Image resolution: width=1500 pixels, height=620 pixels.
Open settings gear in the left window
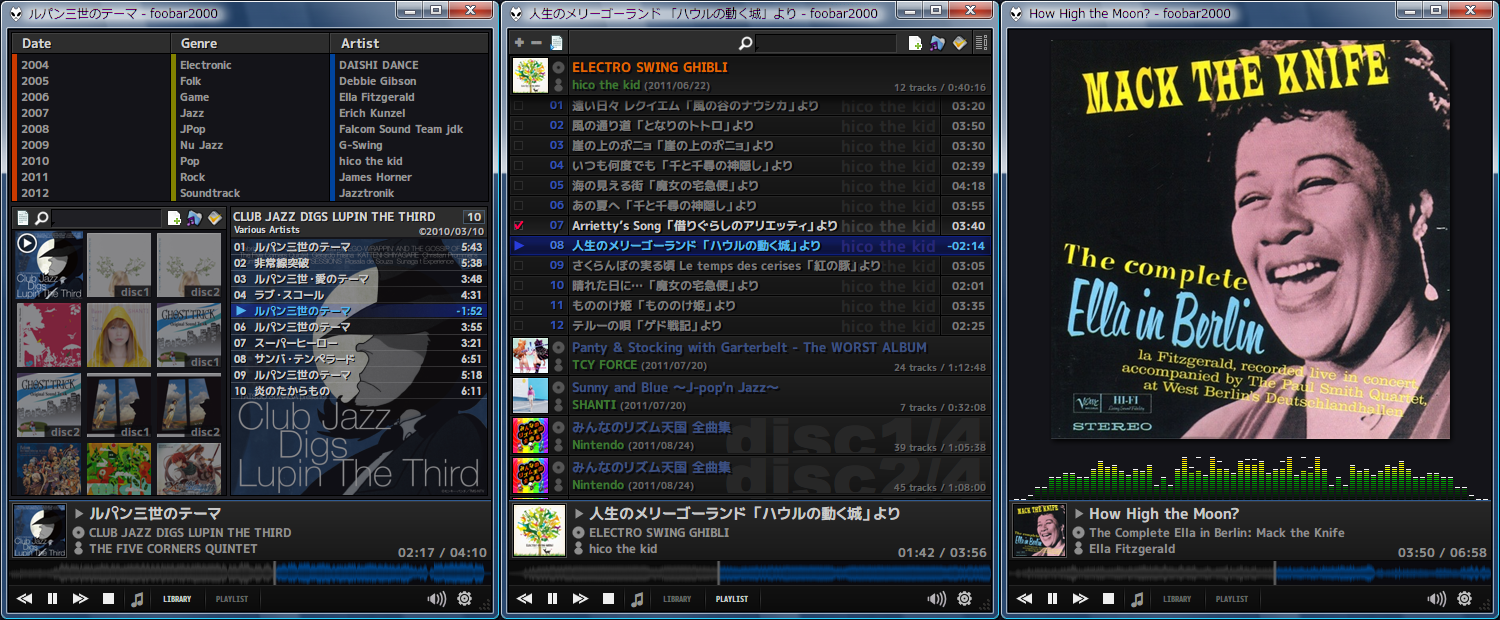464,599
